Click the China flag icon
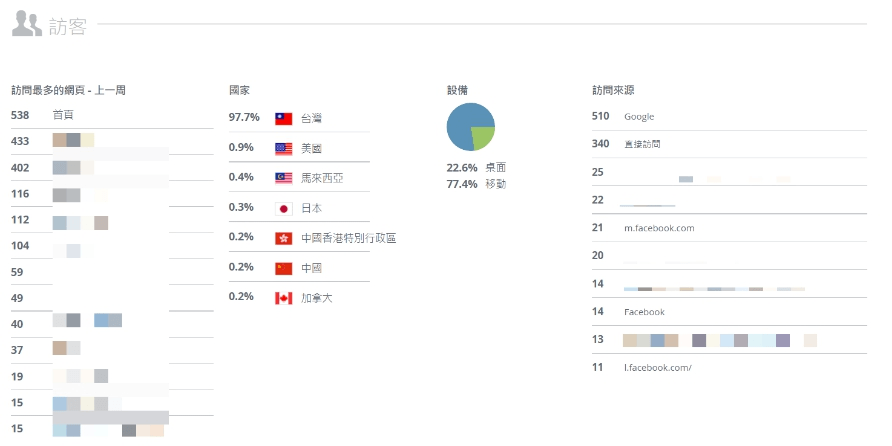This screenshot has height=446, width=892. tap(283, 268)
